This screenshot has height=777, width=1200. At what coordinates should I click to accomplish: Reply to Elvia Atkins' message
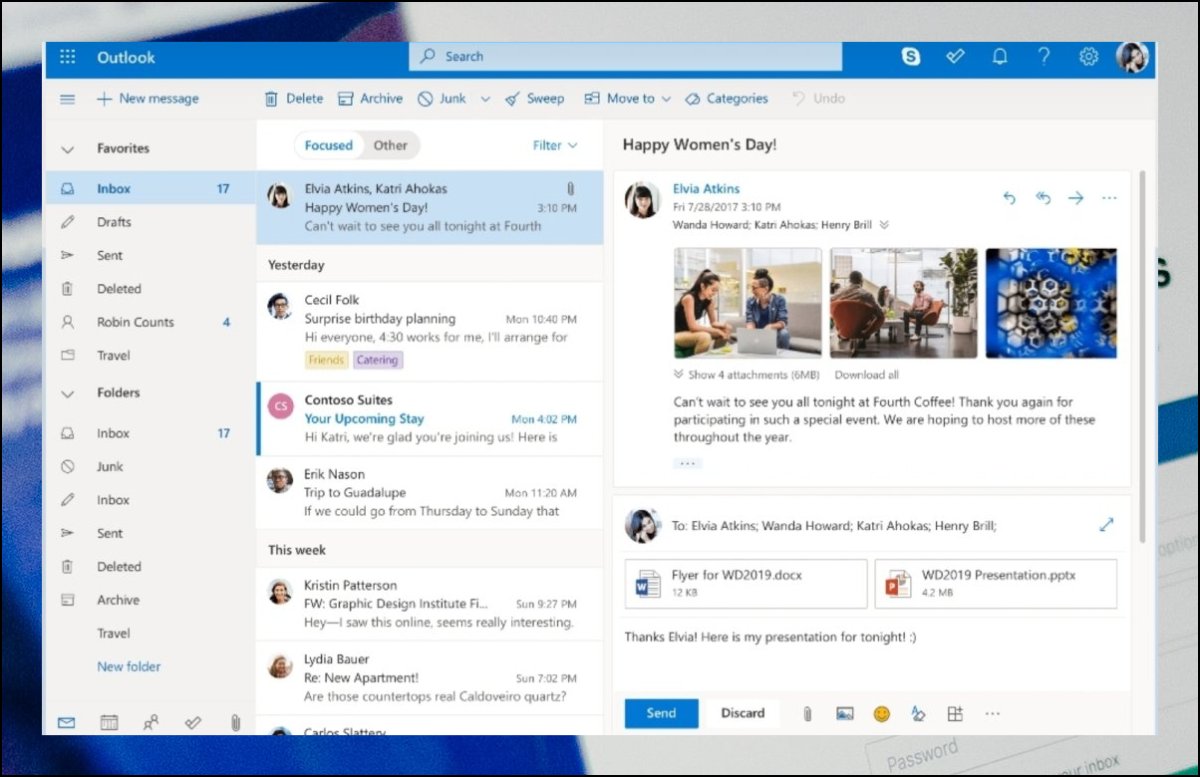click(x=1009, y=198)
